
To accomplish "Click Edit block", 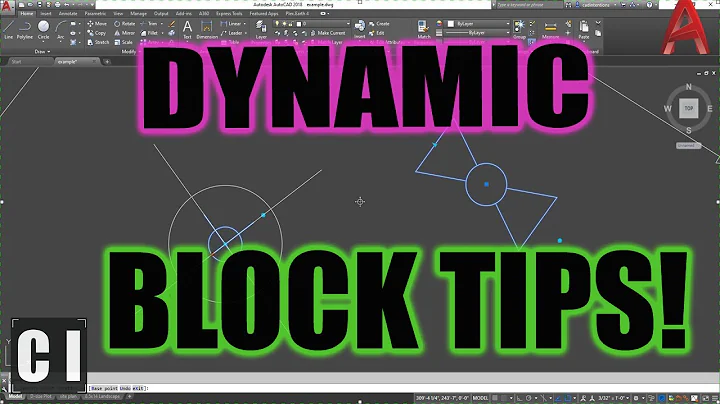I will click(x=377, y=33).
